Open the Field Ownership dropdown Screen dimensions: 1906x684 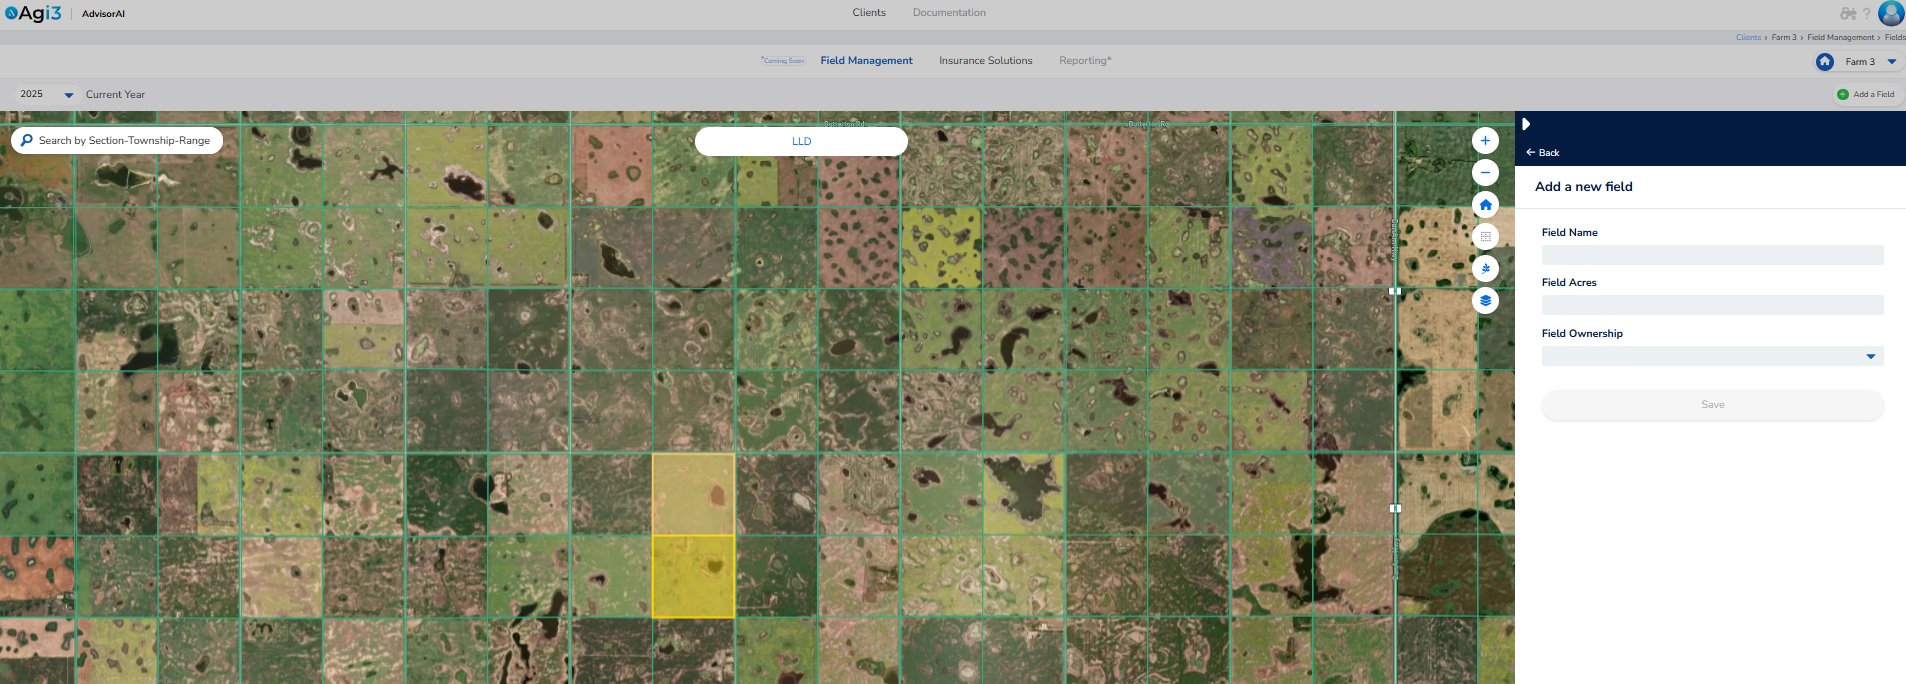coord(1712,356)
